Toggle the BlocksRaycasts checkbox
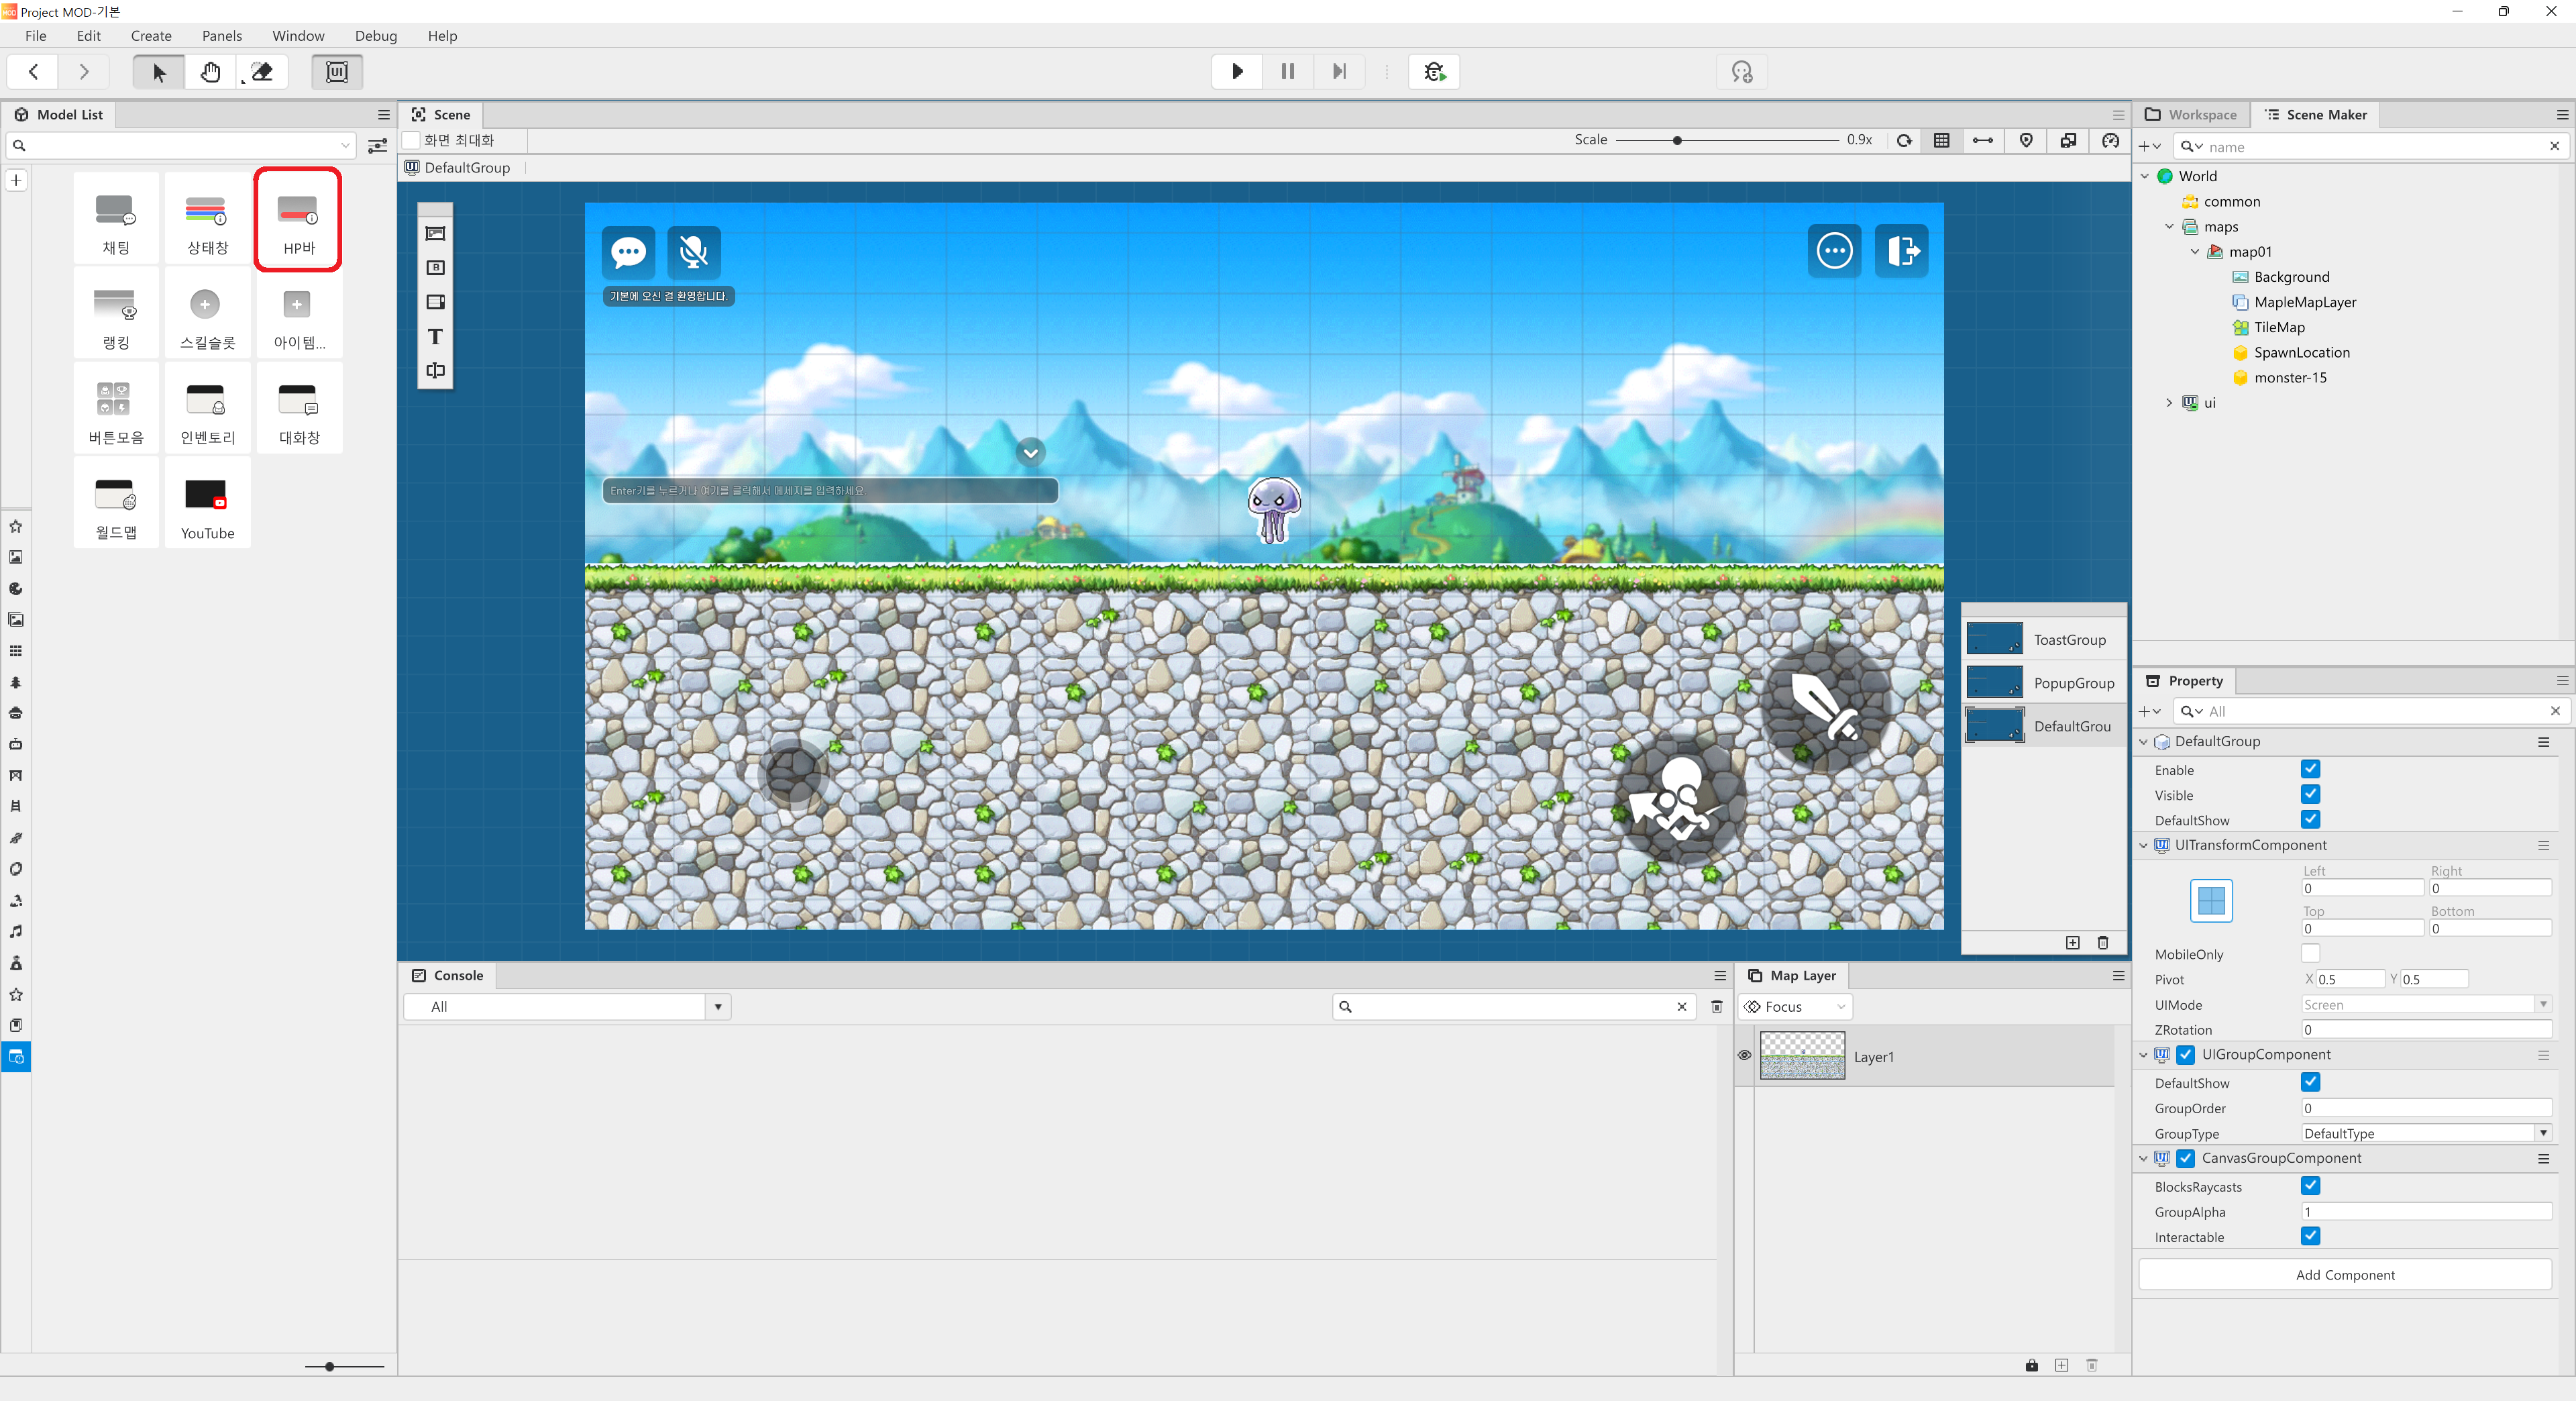The image size is (2576, 1401). click(2310, 1186)
